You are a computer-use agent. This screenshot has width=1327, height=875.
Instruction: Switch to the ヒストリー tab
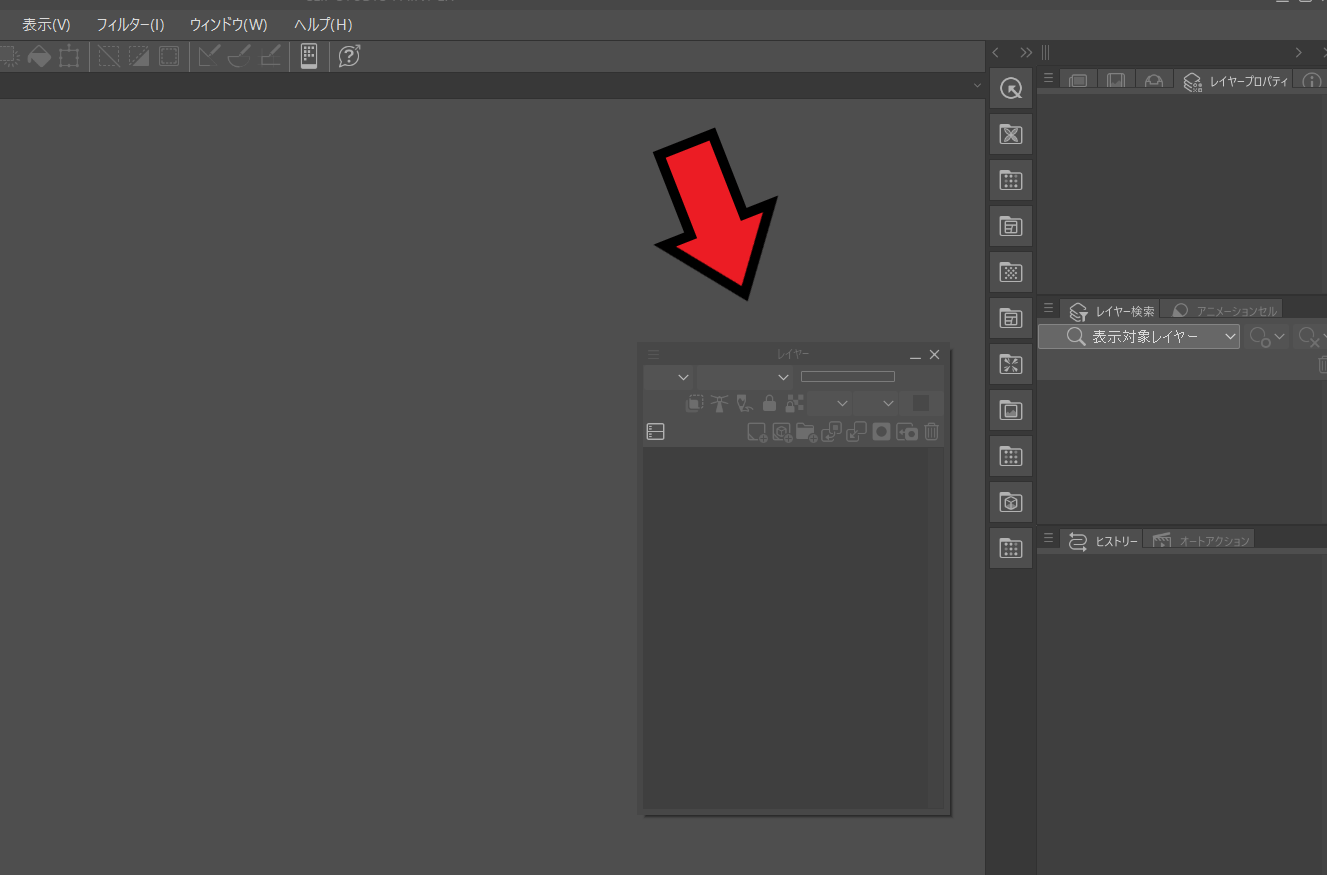click(x=1104, y=541)
